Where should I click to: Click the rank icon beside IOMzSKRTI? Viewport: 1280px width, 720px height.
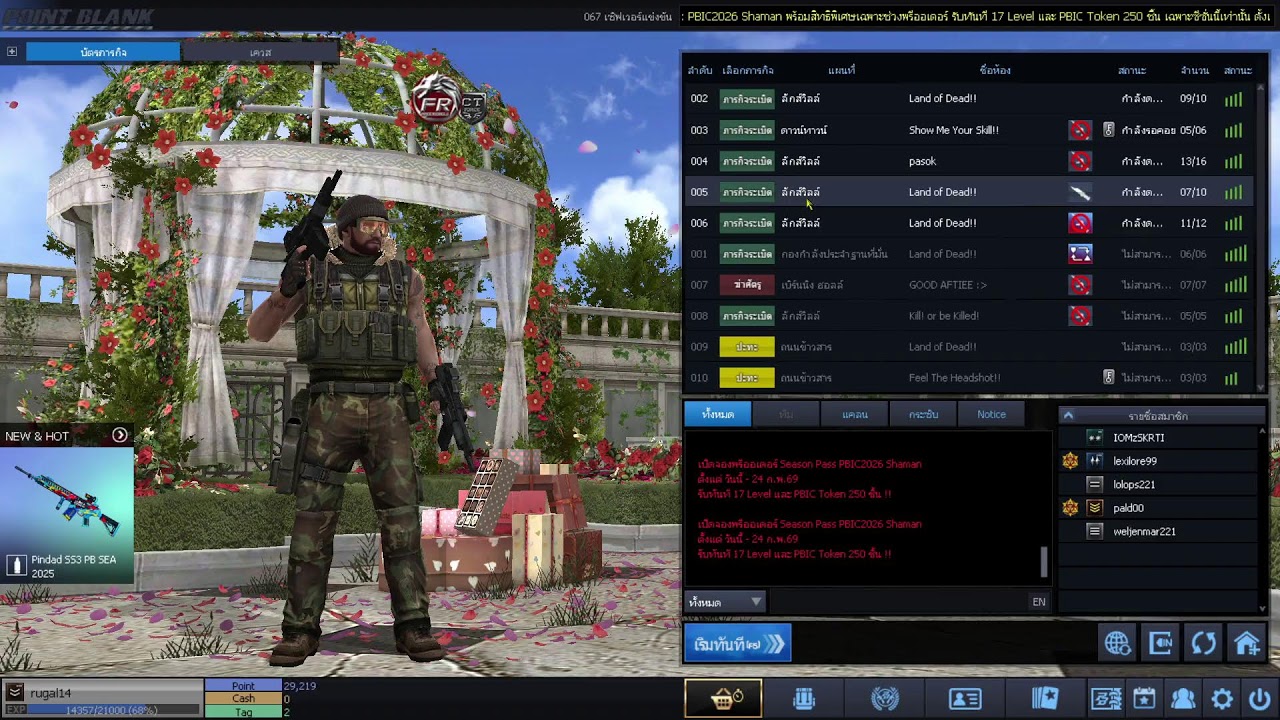1095,438
